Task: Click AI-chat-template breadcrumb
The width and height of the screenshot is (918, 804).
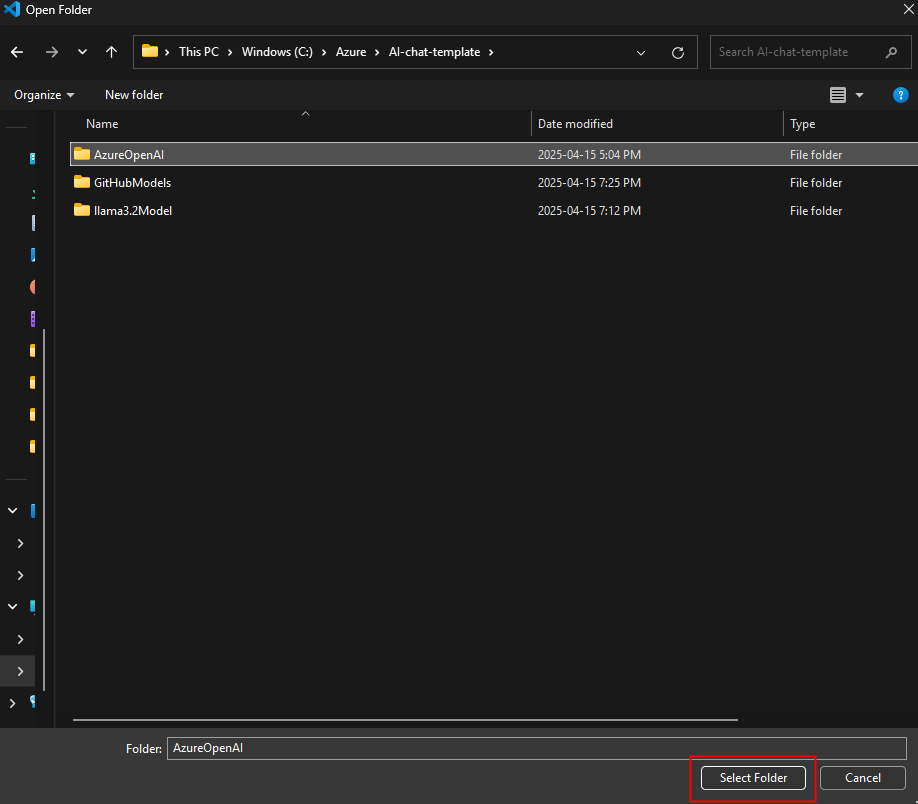Action: (x=434, y=52)
